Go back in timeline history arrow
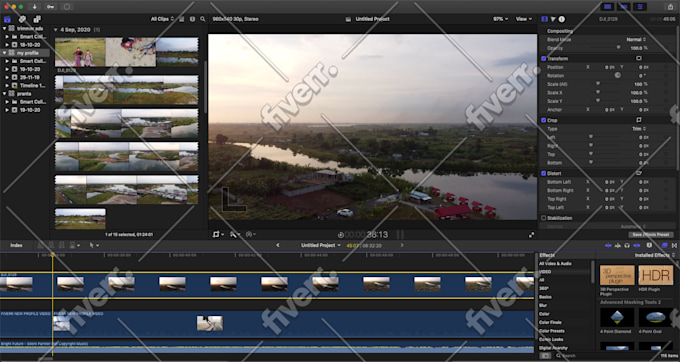Screen dimensions: 680x362 [x=278, y=245]
